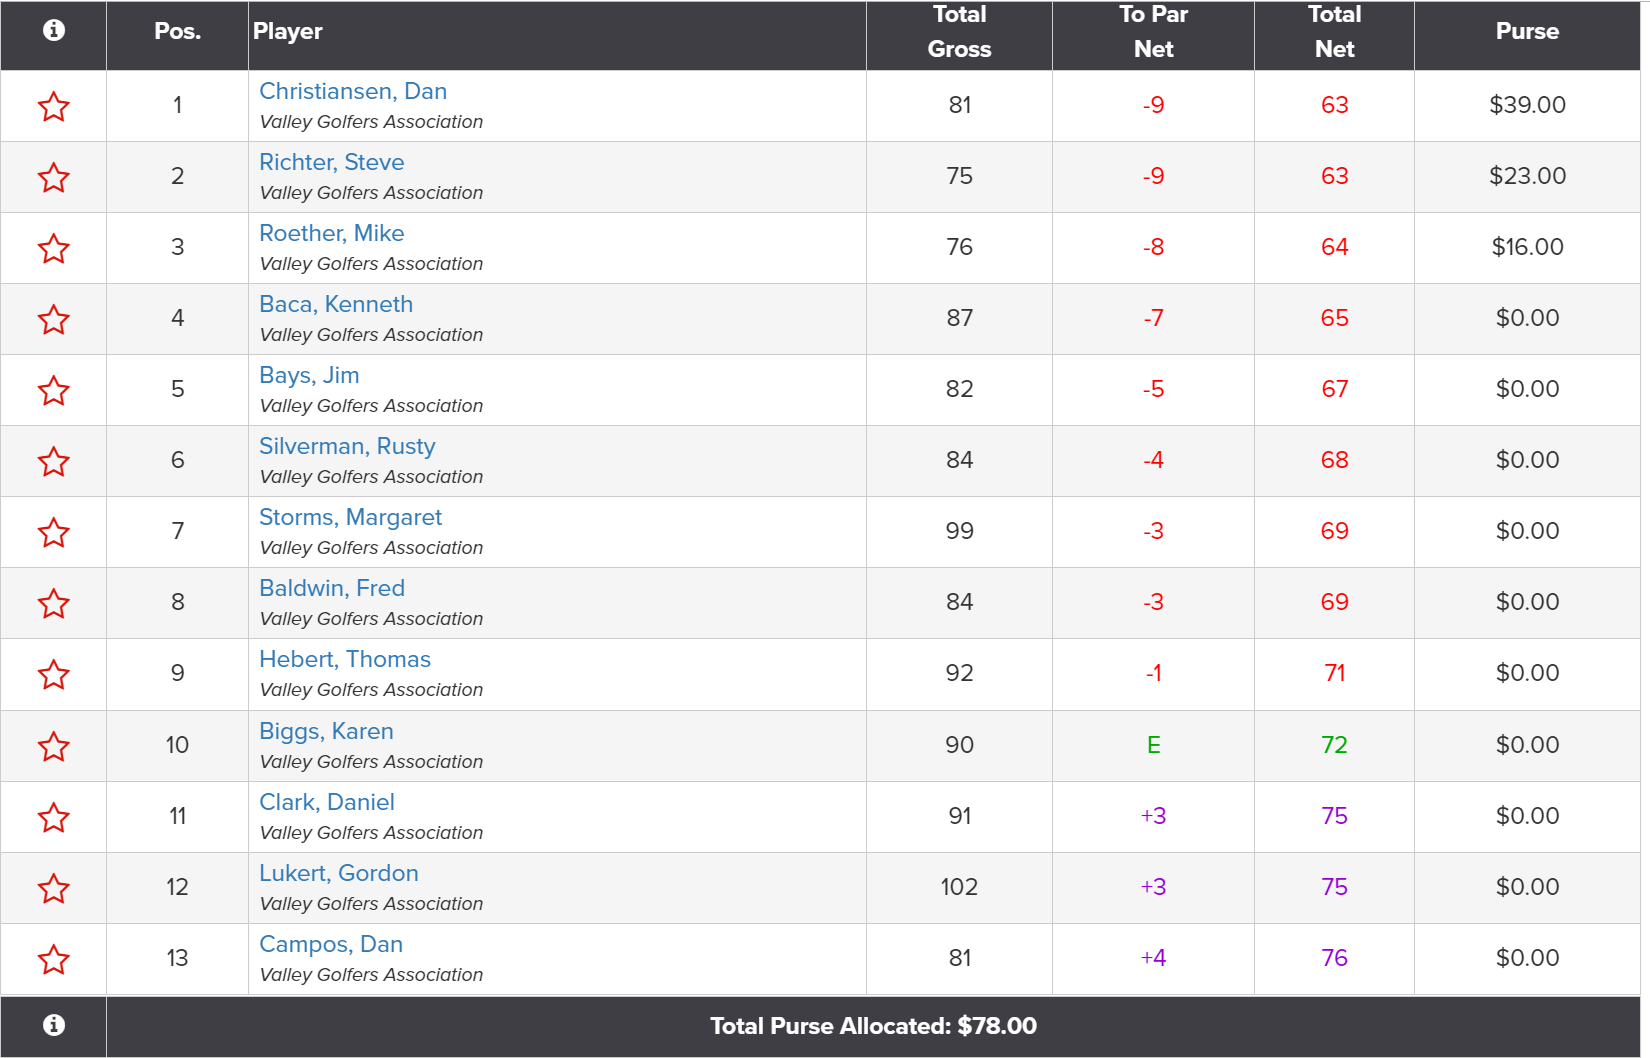The height and width of the screenshot is (1058, 1650).
Task: Star Margaret Storms in position 7
Action: pyautogui.click(x=54, y=532)
